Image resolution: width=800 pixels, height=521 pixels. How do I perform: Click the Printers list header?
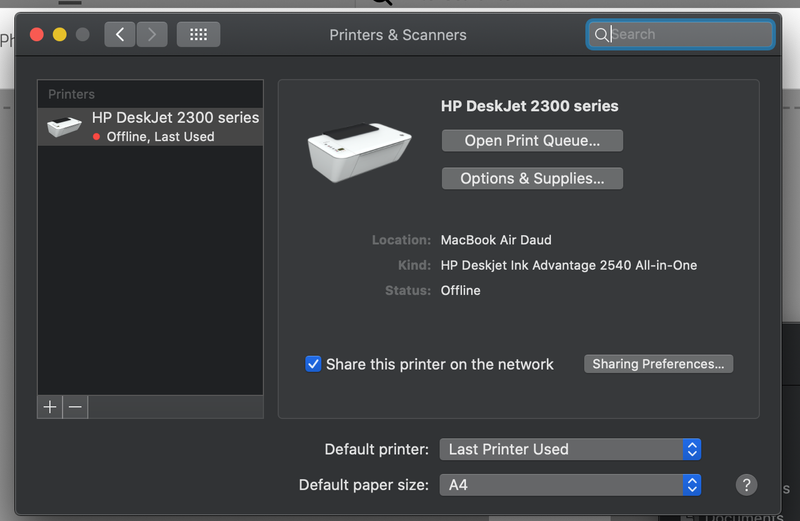[71, 94]
